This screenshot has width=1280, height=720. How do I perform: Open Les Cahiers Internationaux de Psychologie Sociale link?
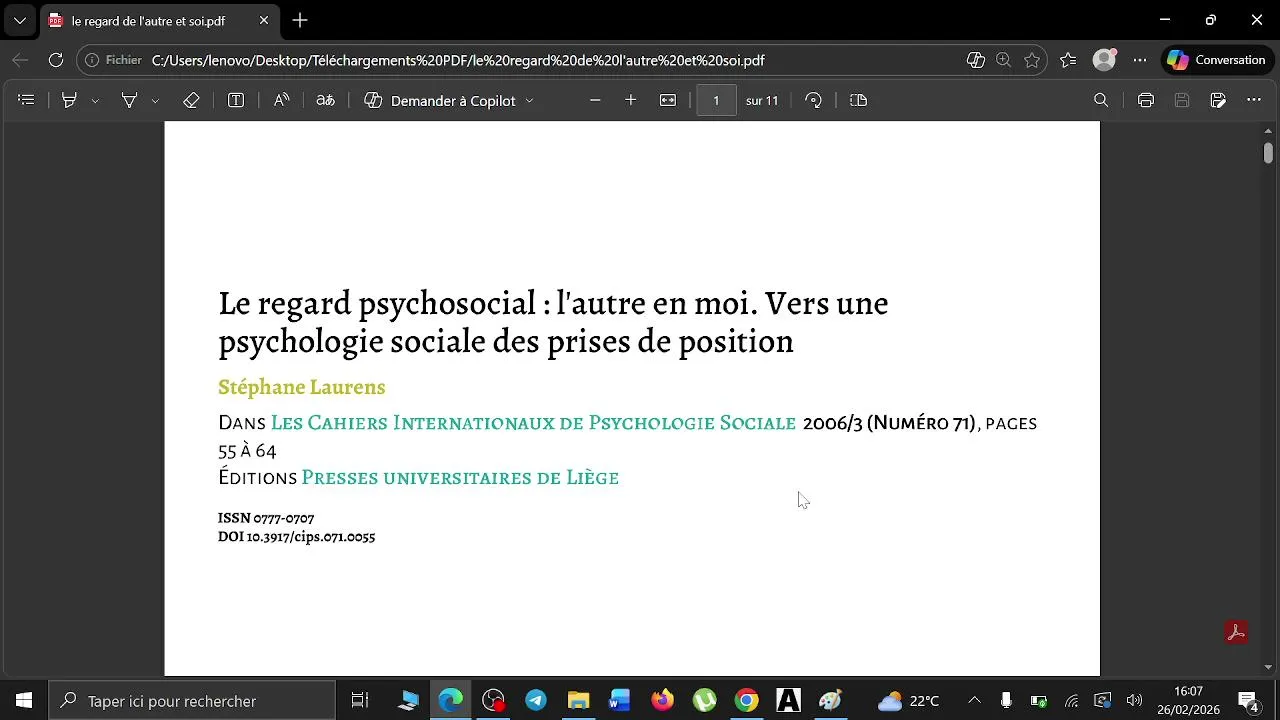tap(533, 423)
